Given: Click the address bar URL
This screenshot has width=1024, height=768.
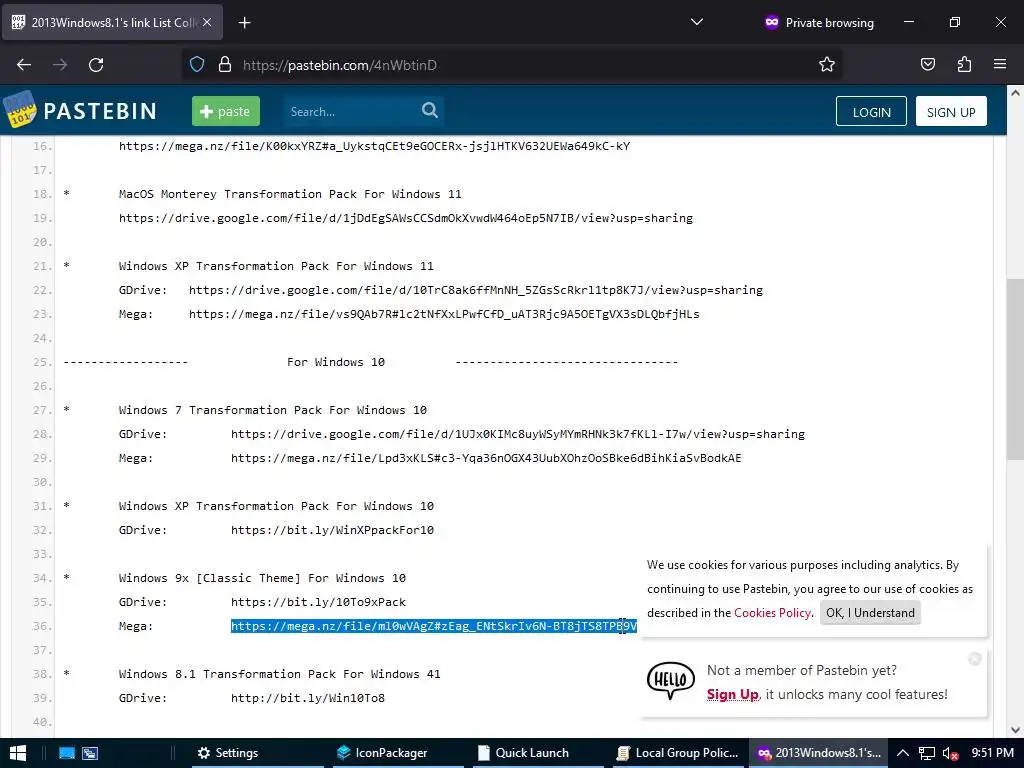Looking at the screenshot, I should [x=340, y=65].
